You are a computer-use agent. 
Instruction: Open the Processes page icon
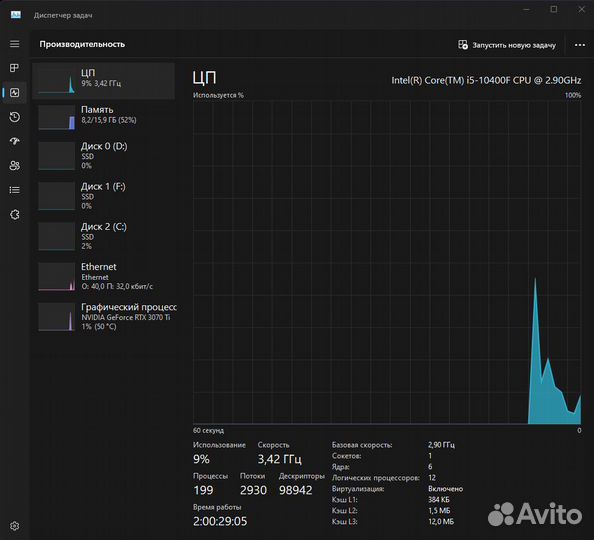click(14, 68)
